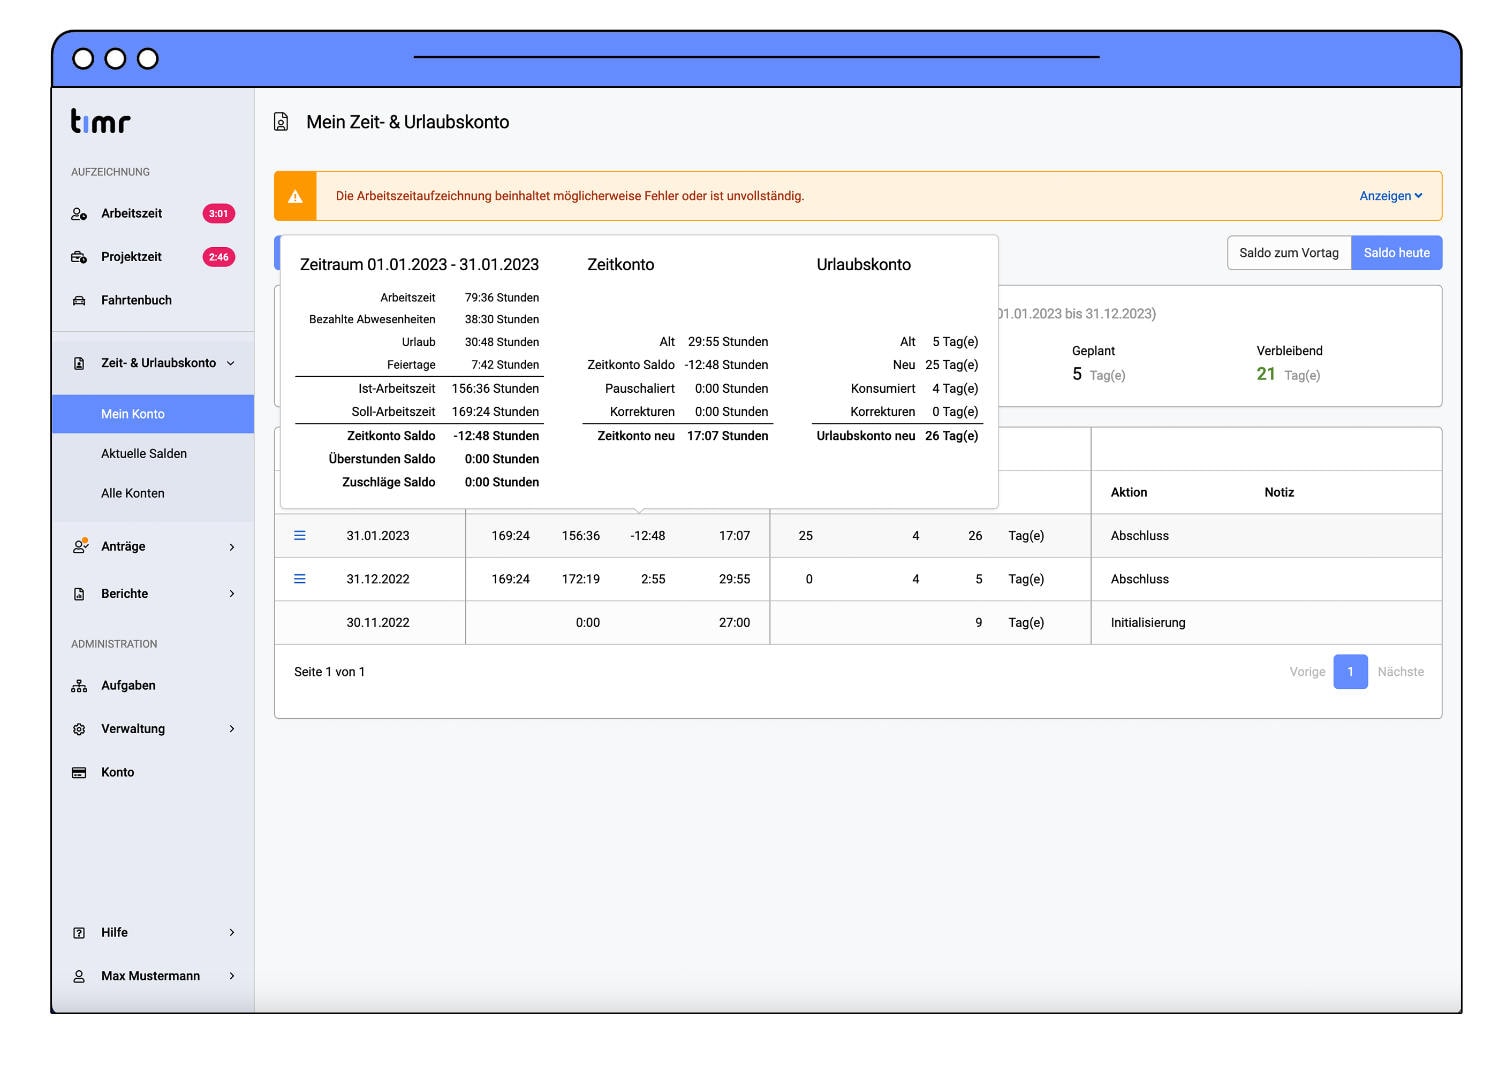
Task: Click the Projektzeit briefcase icon
Action: tap(79, 257)
